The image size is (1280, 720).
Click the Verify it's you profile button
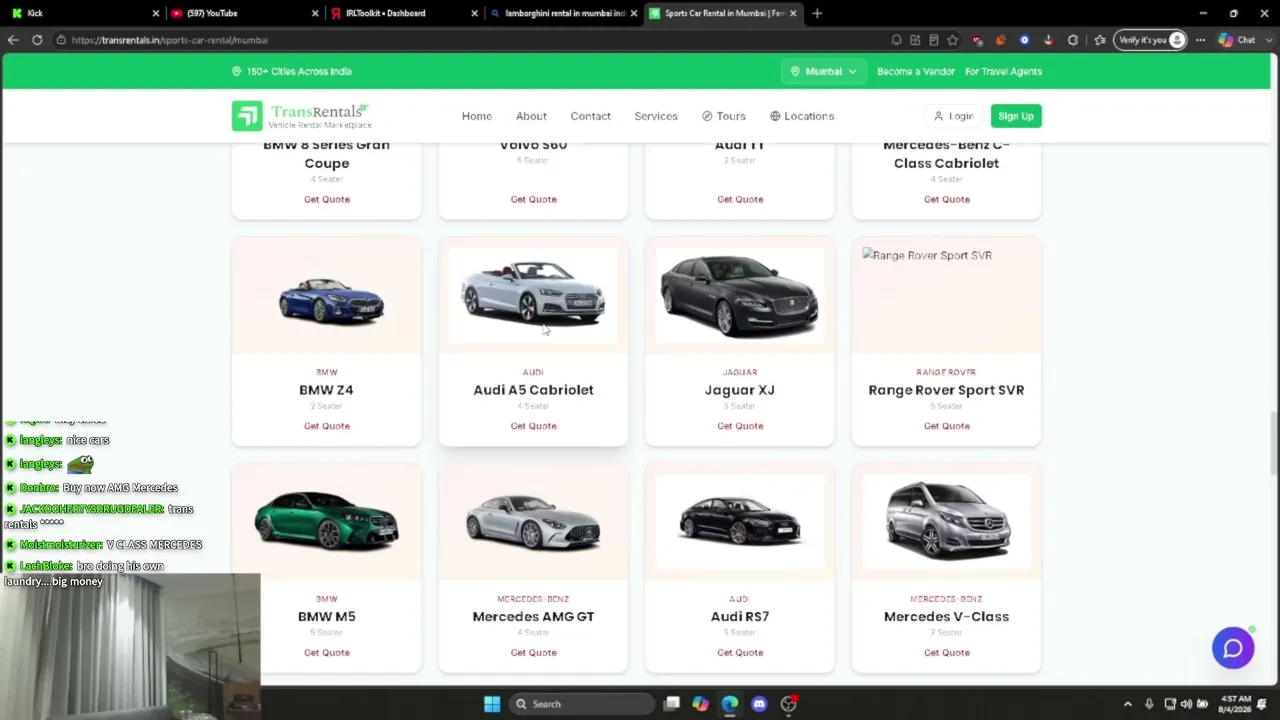[x=1151, y=40]
